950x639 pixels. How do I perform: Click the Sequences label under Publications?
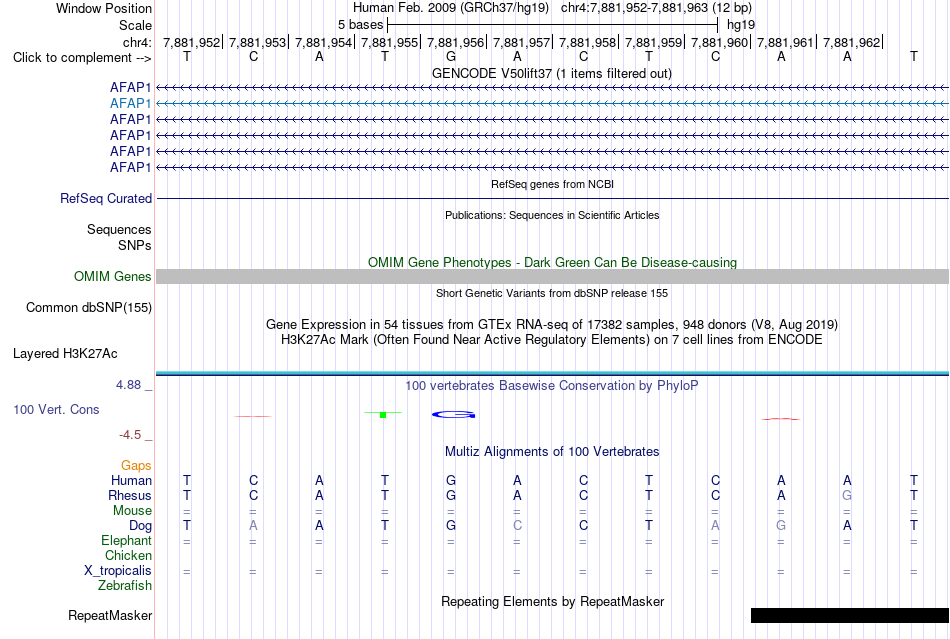[x=119, y=230]
